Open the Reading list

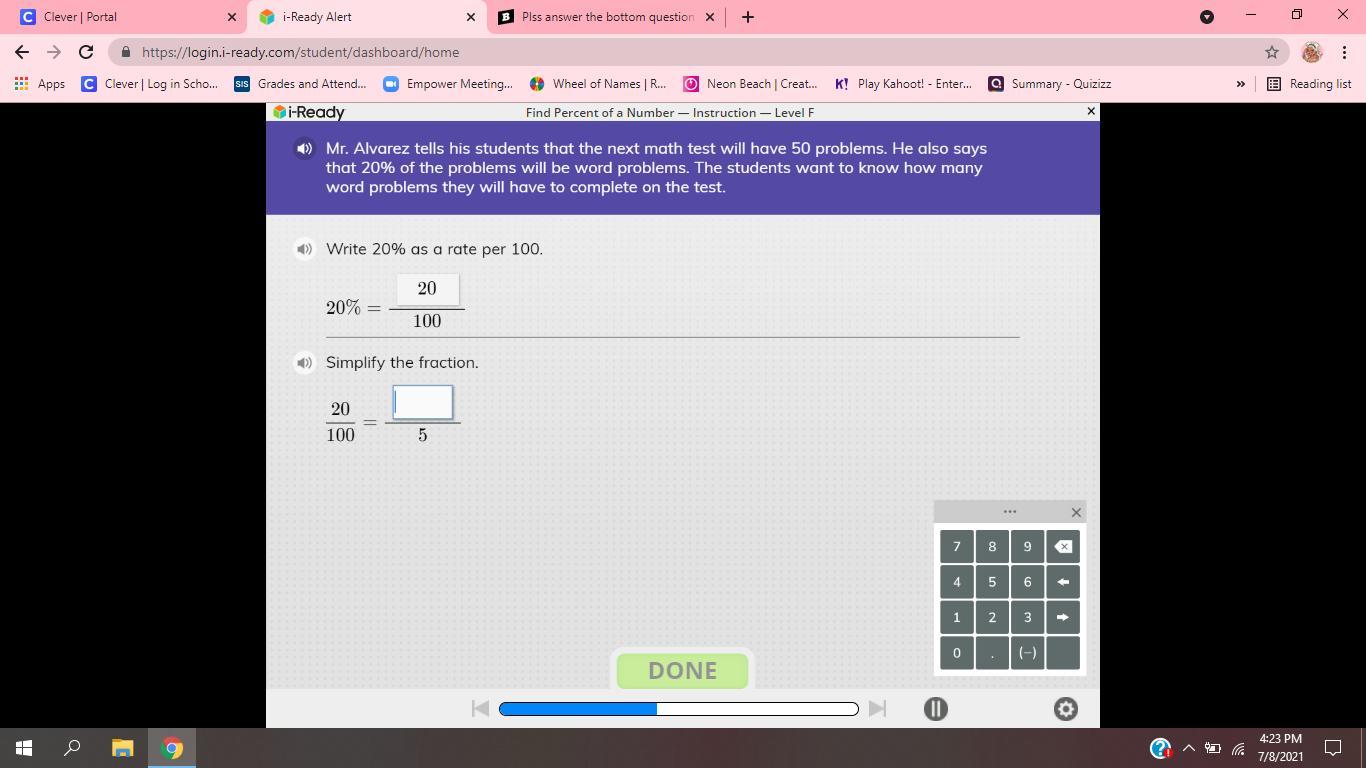[1309, 84]
